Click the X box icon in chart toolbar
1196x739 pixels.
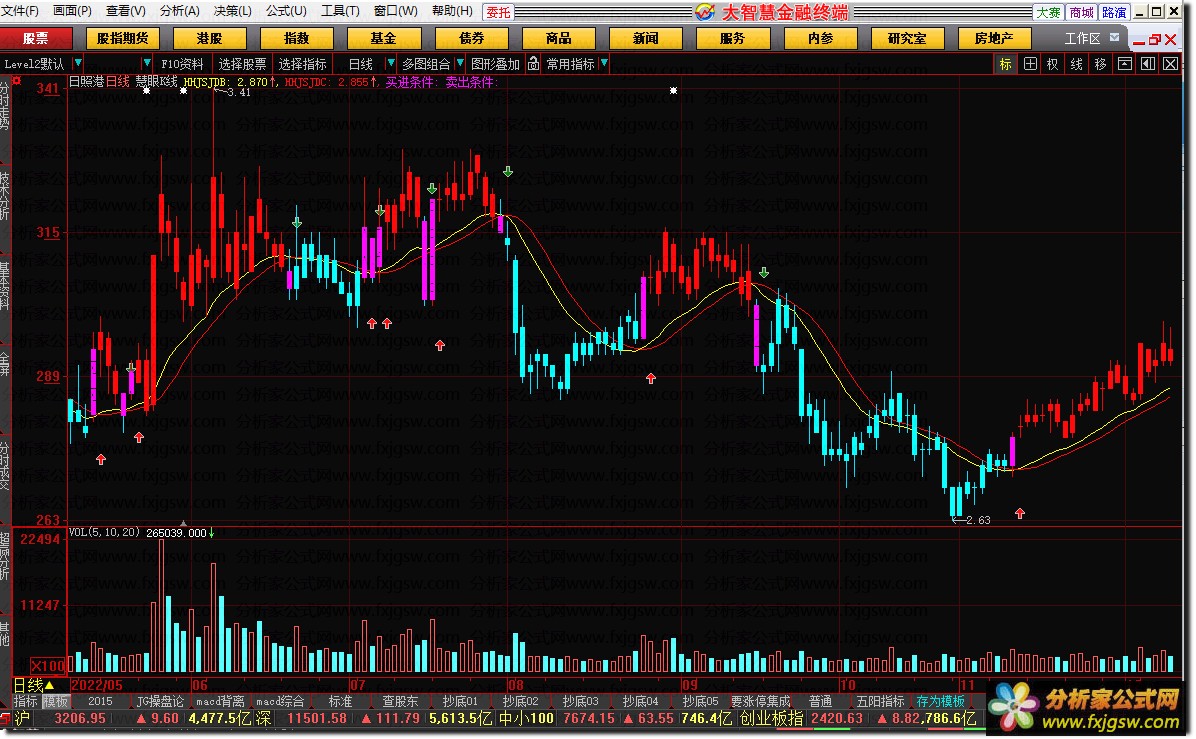(x=1171, y=64)
